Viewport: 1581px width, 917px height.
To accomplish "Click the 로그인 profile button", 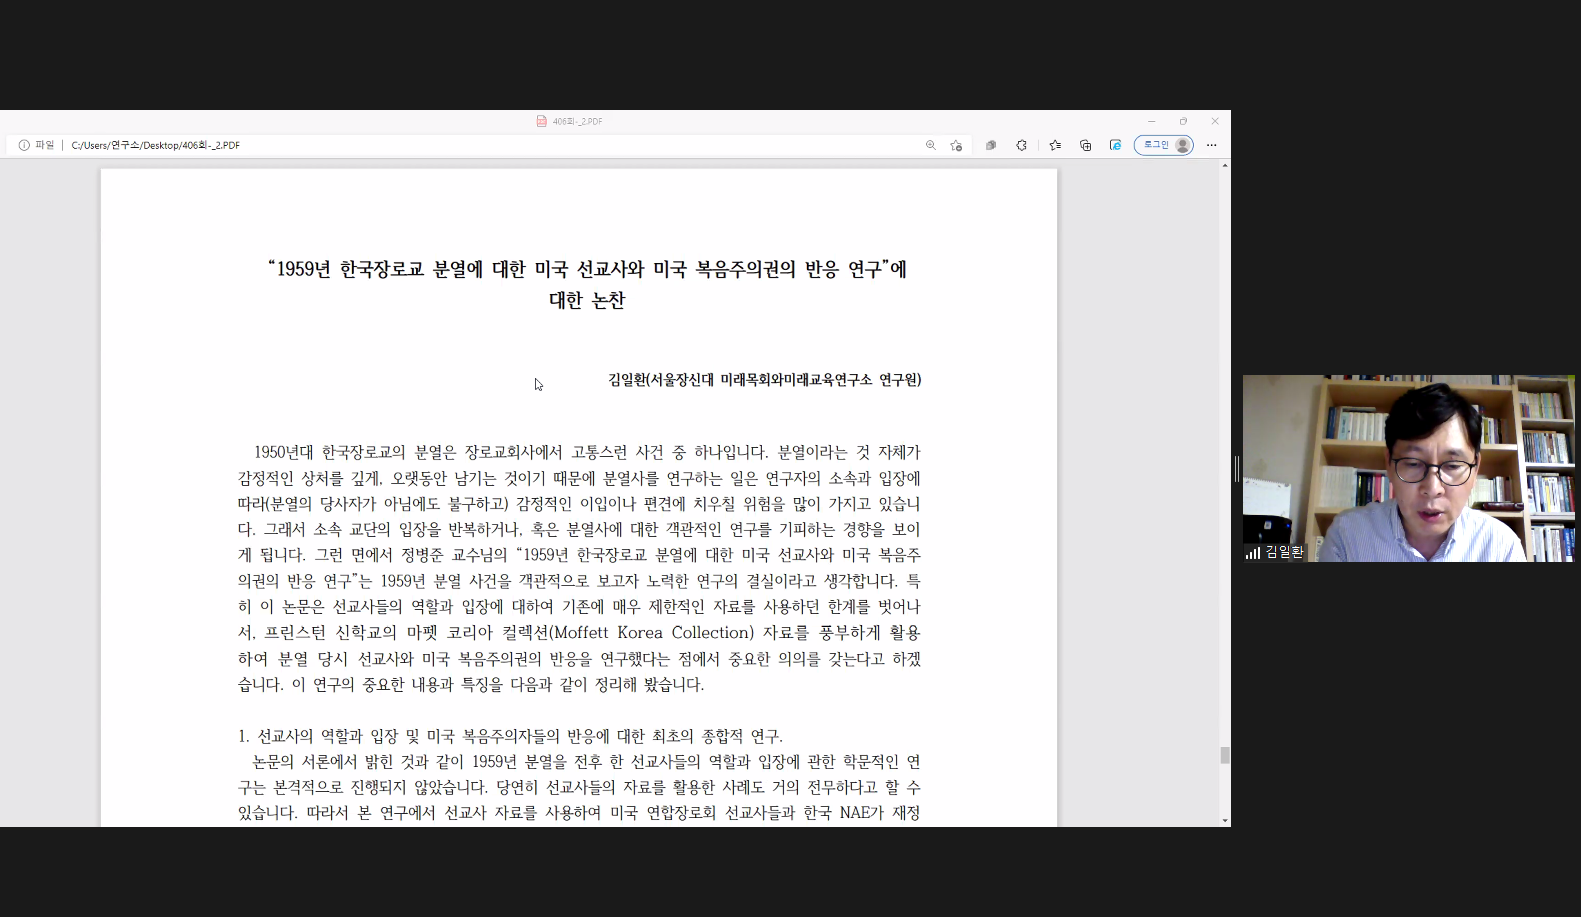I will pyautogui.click(x=1163, y=145).
